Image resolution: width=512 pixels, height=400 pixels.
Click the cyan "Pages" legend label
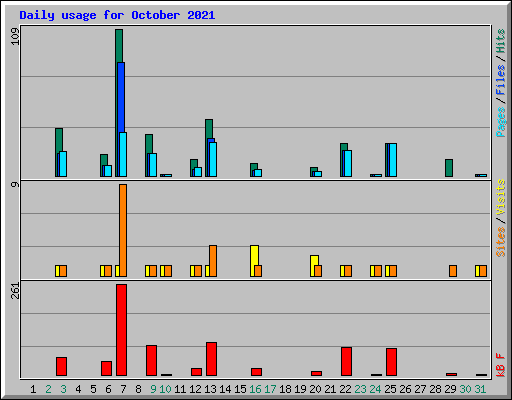500,122
